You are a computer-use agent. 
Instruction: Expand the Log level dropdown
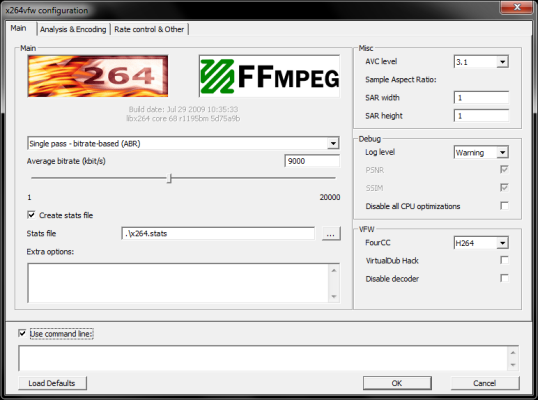[x=502, y=152]
